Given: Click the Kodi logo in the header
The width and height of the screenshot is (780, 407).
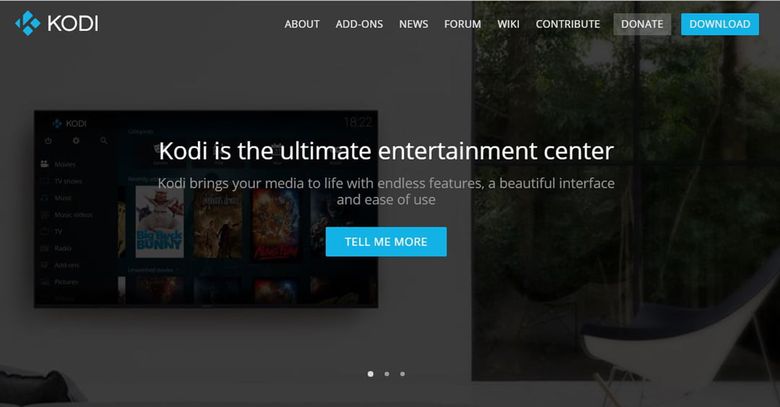Looking at the screenshot, I should tap(57, 23).
